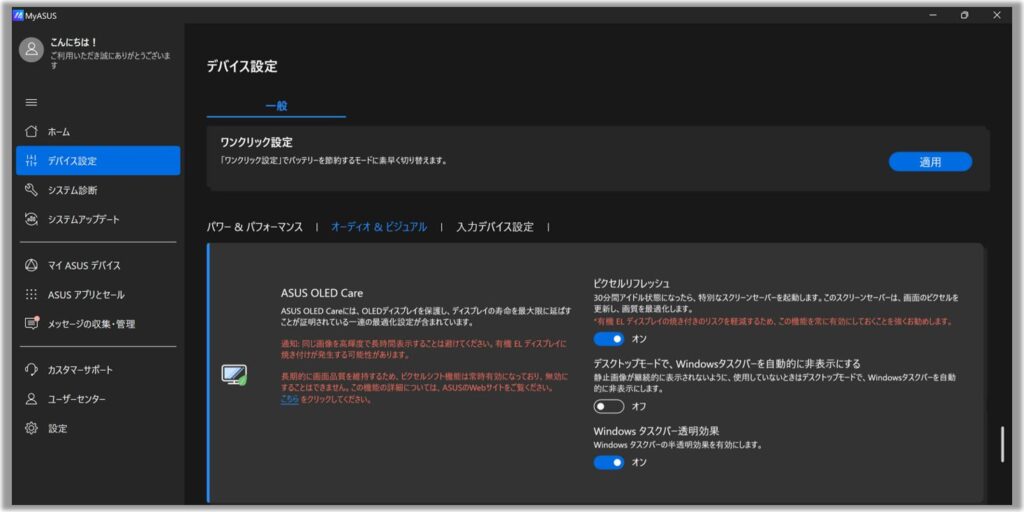Click the hamburger menu icon
Image resolution: width=1024 pixels, height=512 pixels.
(x=31, y=103)
